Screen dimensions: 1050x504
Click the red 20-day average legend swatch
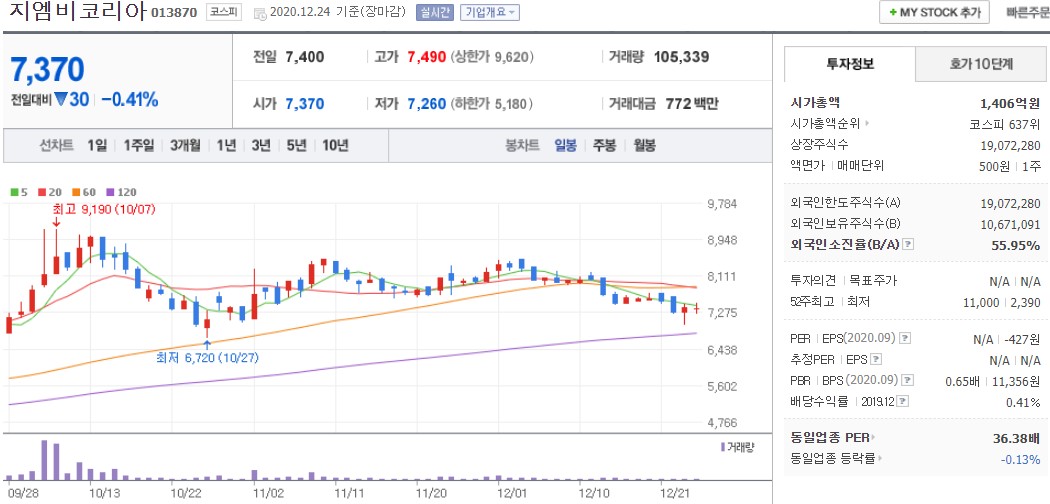(x=42, y=192)
